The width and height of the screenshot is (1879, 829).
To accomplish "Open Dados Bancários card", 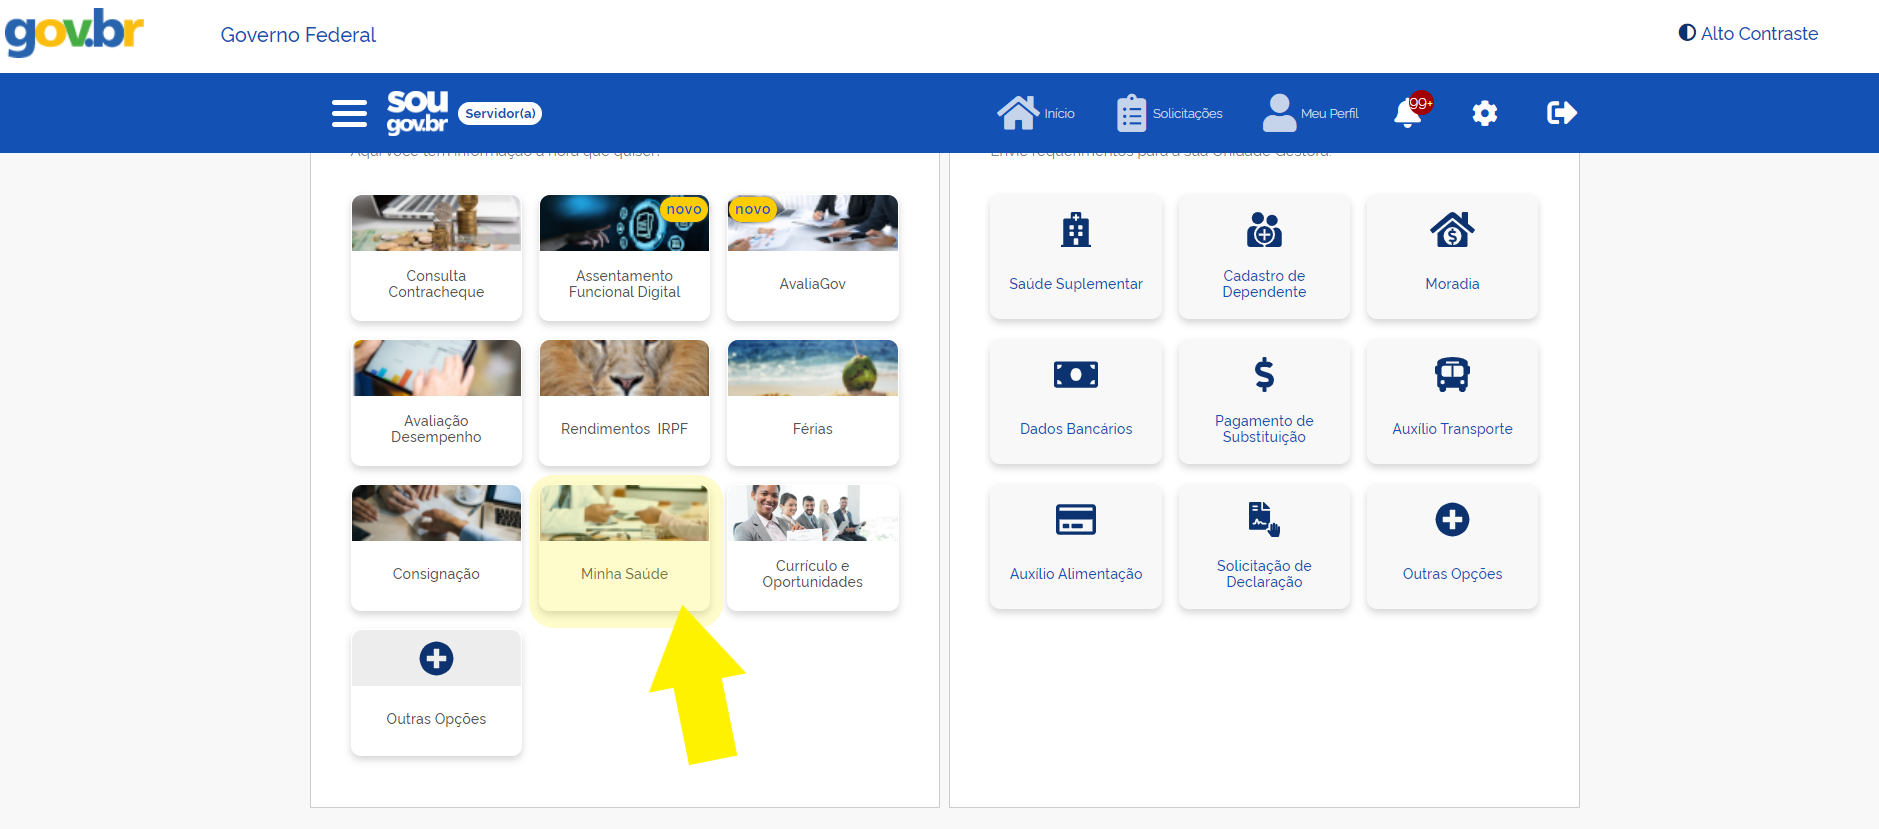I will (x=1075, y=402).
